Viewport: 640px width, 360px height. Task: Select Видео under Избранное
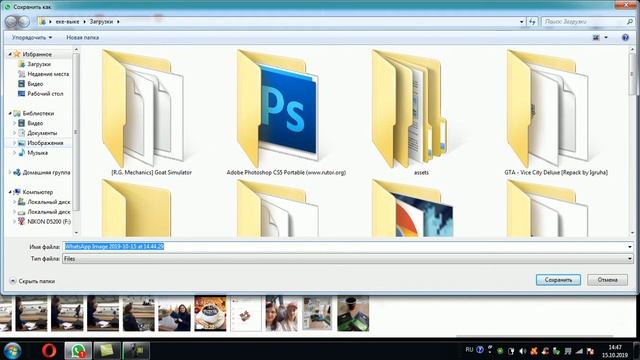tap(35, 84)
